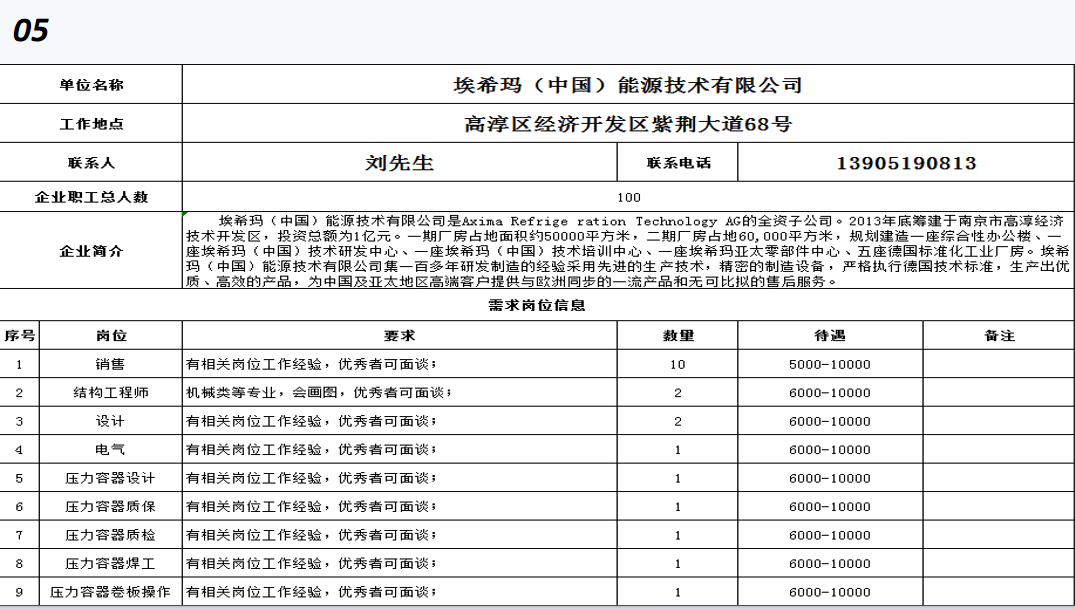Image resolution: width=1075 pixels, height=609 pixels.
Task: Select the 要求 column header
Action: pyautogui.click(x=399, y=336)
